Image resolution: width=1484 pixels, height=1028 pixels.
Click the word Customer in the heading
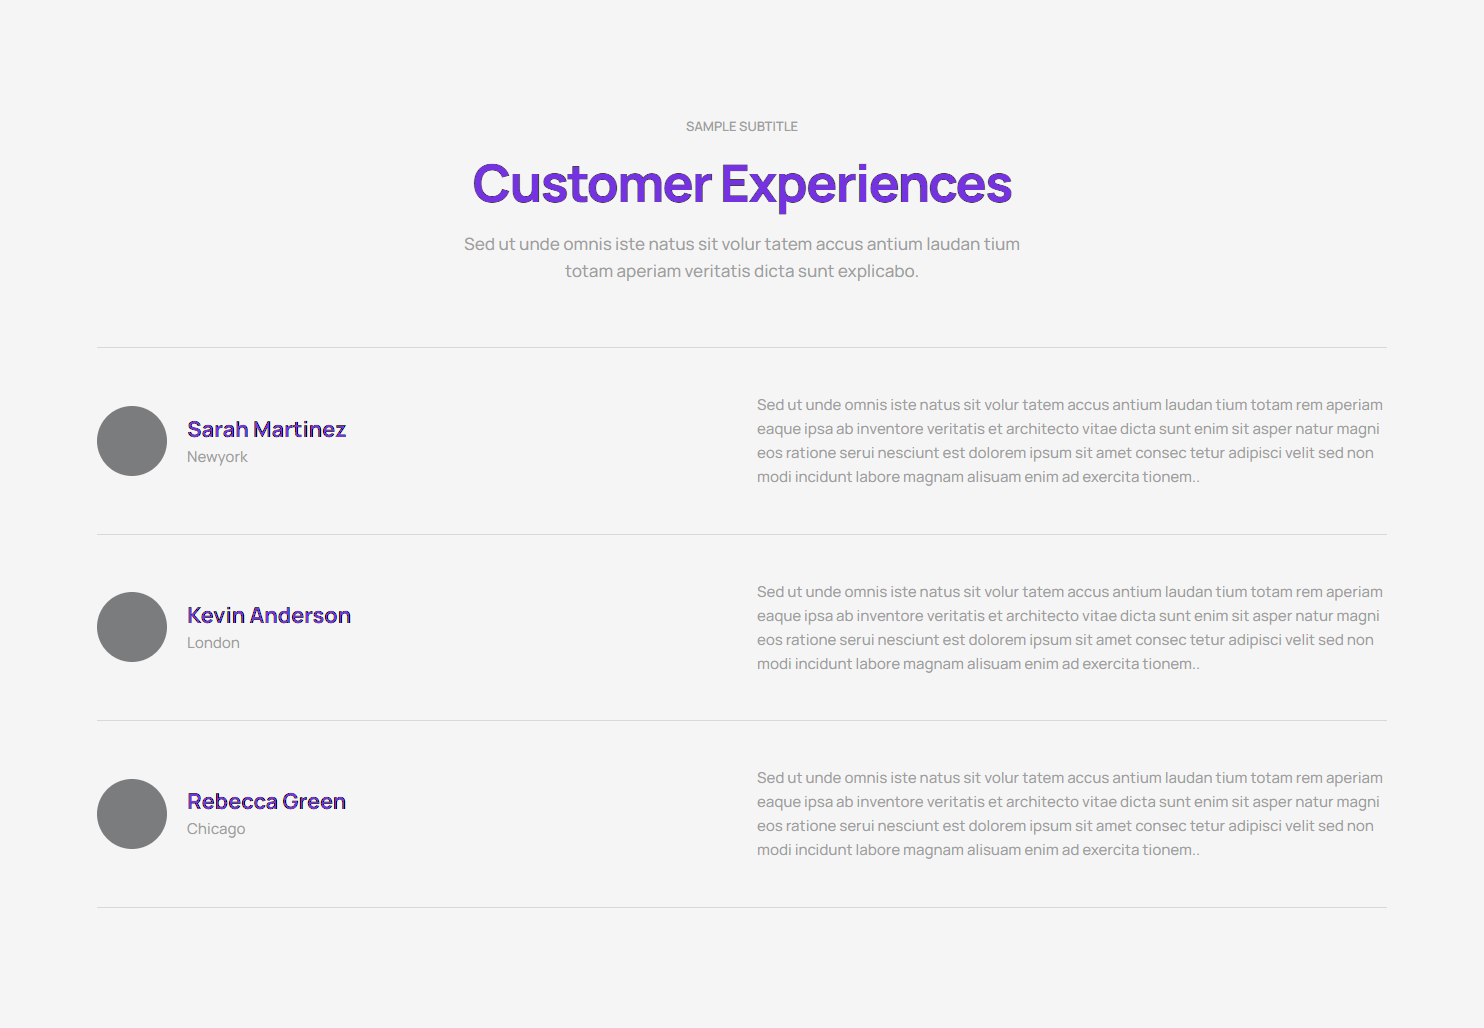click(x=592, y=184)
